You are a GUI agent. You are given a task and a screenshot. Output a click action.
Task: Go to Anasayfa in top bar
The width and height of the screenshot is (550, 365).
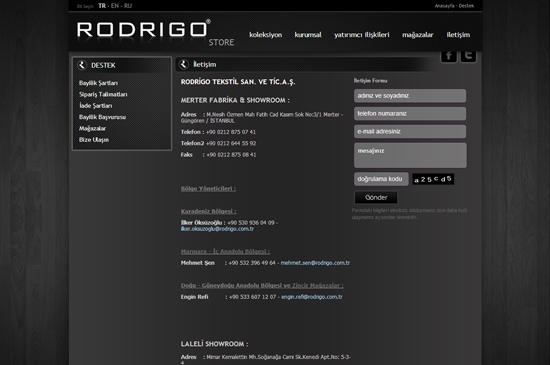444,6
